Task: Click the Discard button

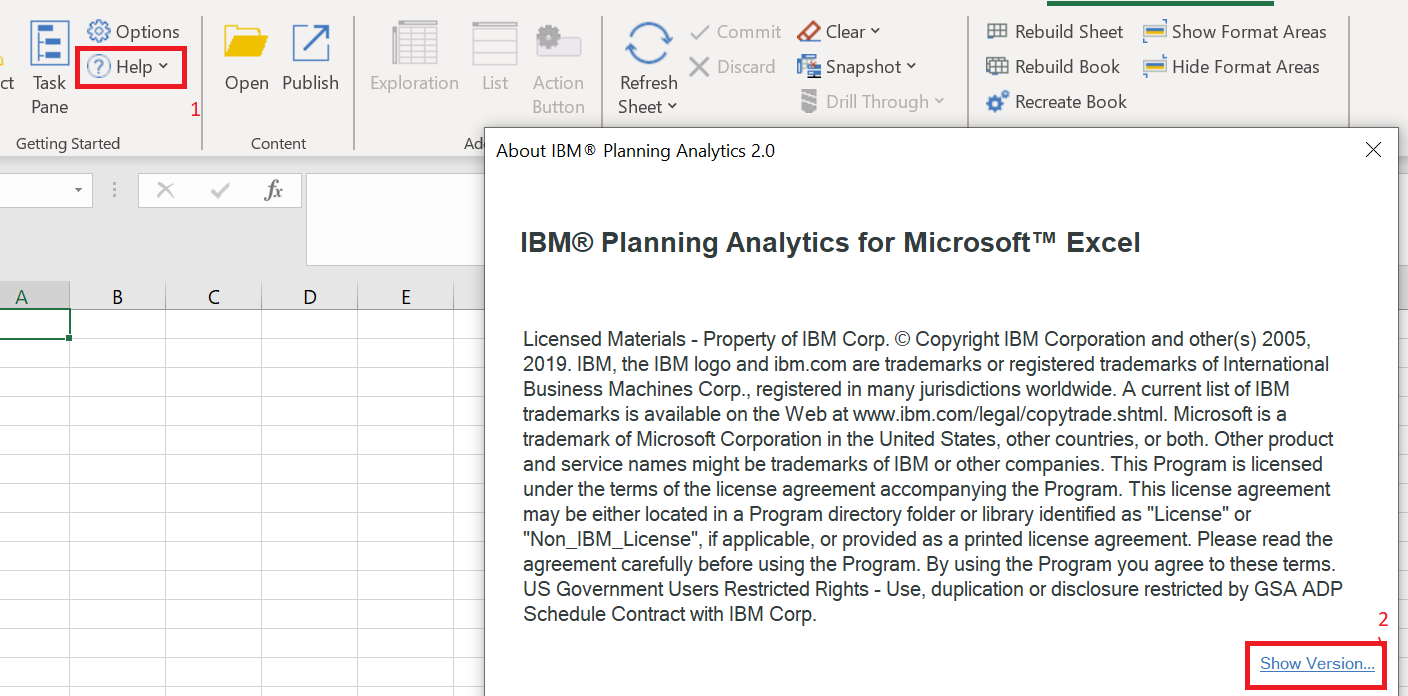Action: [x=732, y=67]
